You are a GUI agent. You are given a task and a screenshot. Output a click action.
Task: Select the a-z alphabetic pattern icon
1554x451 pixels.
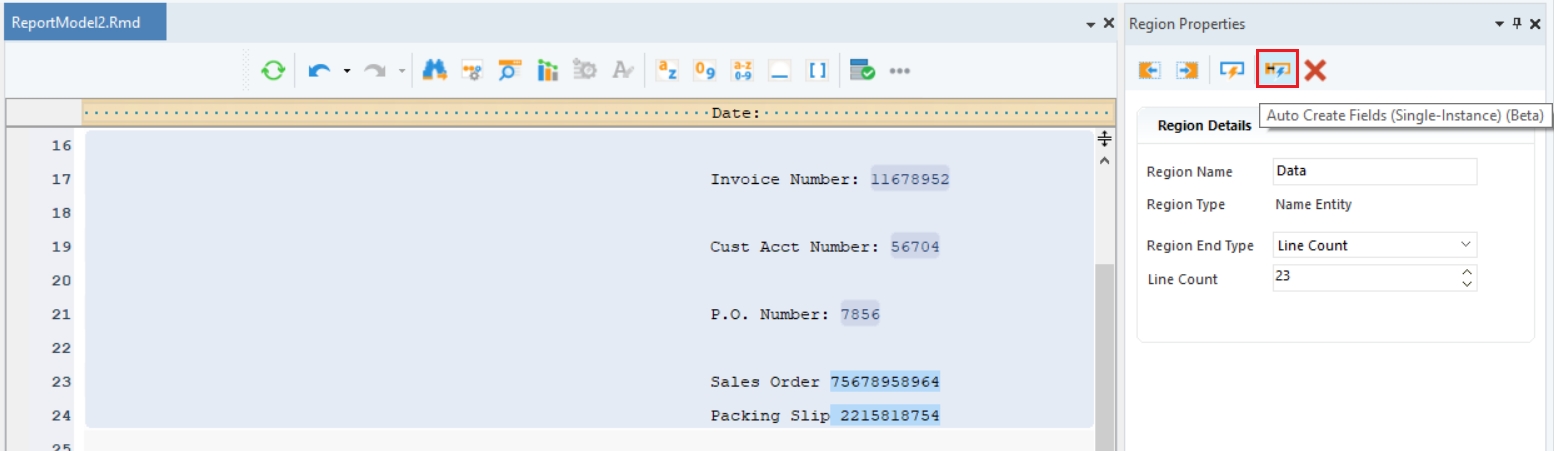(667, 71)
